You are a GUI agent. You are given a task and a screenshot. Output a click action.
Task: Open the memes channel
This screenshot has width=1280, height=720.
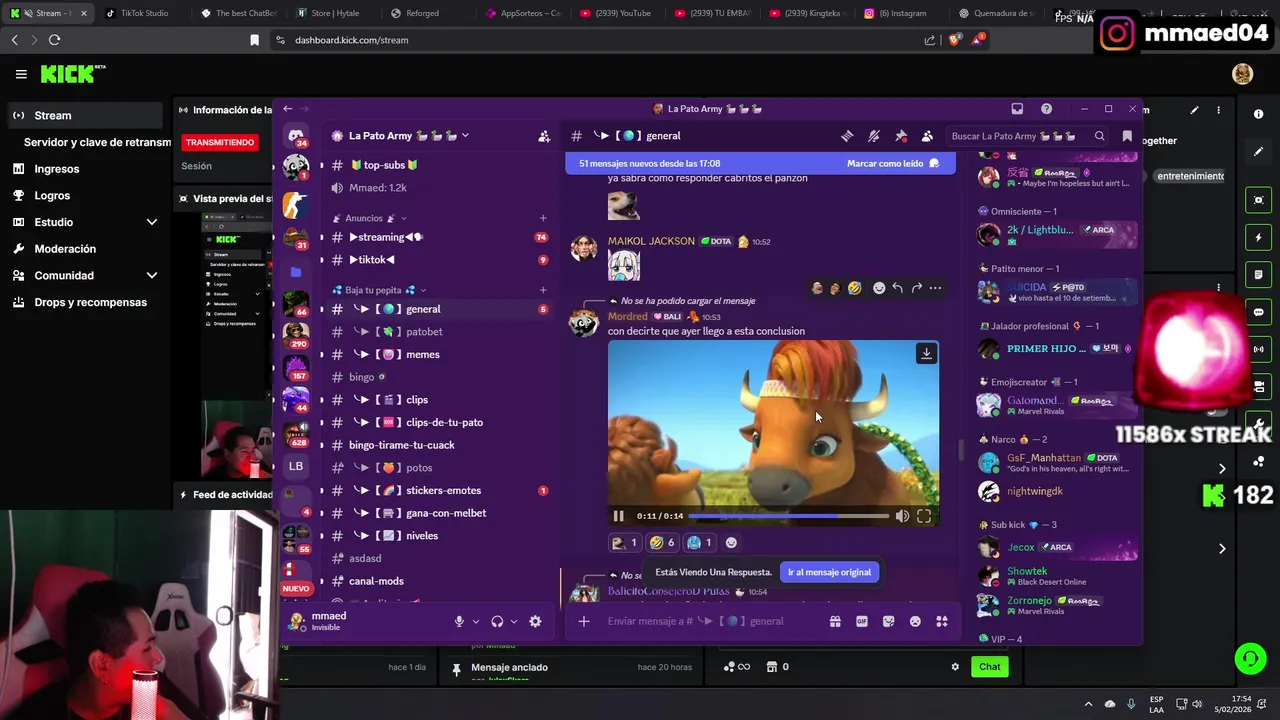click(438, 354)
